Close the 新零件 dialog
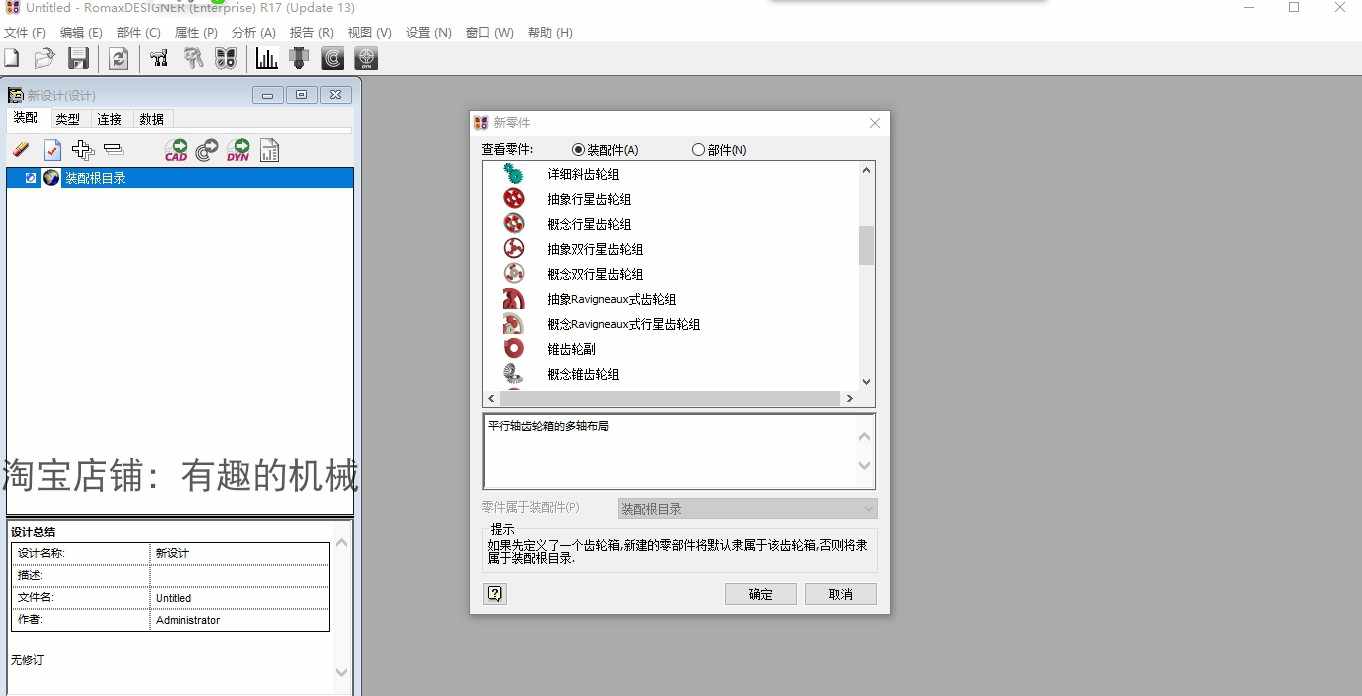Image resolution: width=1362 pixels, height=696 pixels. coord(875,123)
